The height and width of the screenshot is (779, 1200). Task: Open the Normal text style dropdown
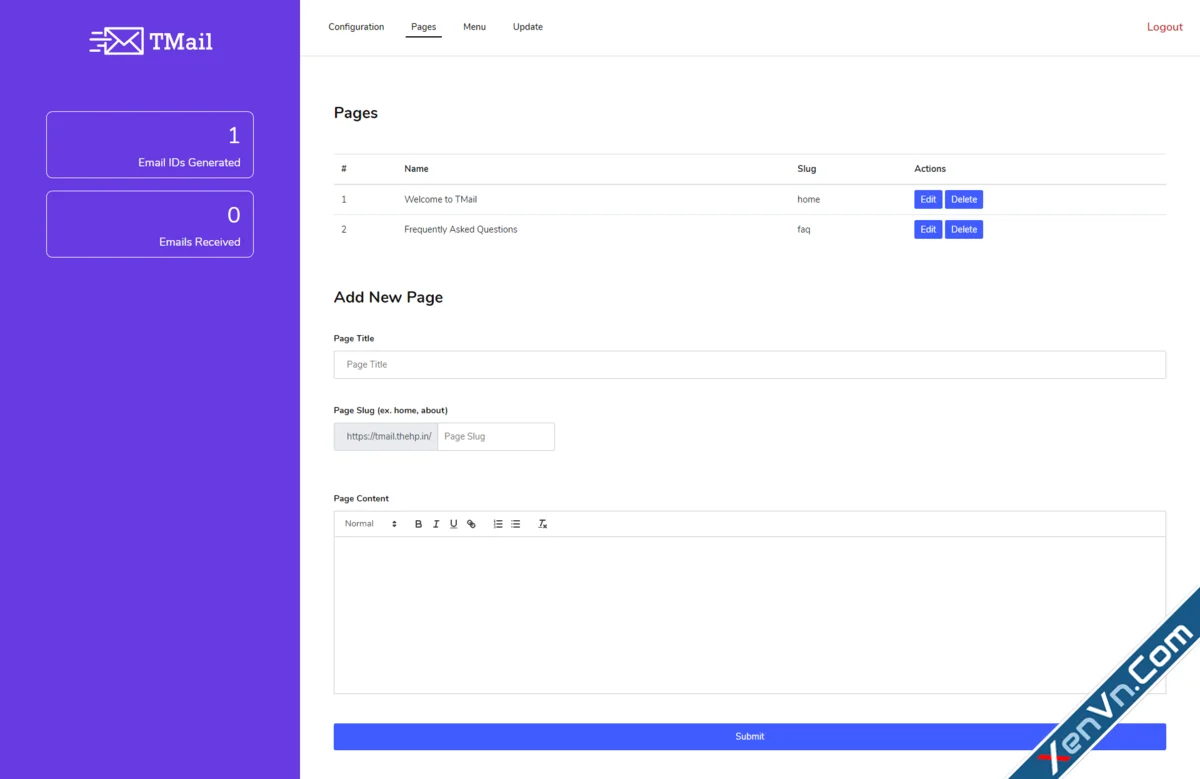coord(371,524)
